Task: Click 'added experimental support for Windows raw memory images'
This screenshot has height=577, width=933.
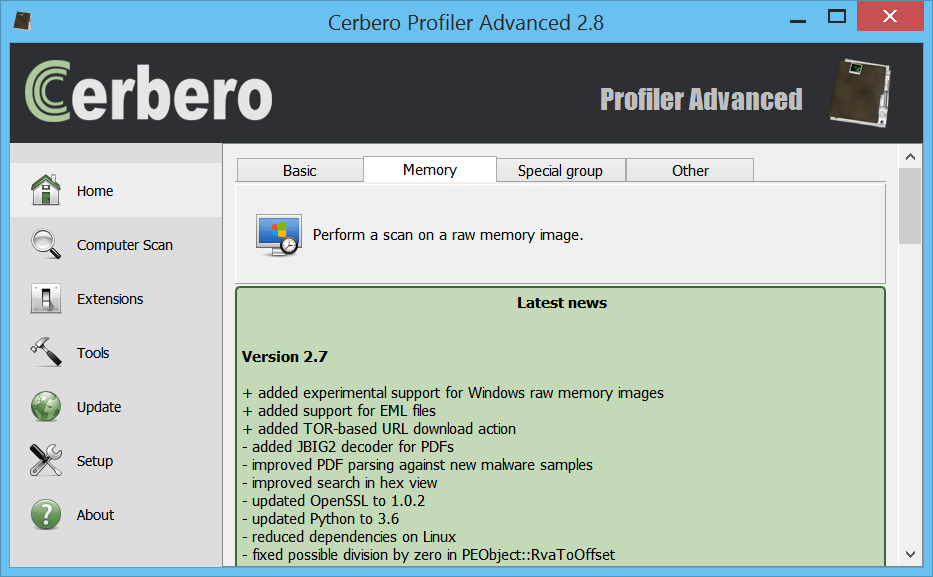Action: [x=453, y=393]
